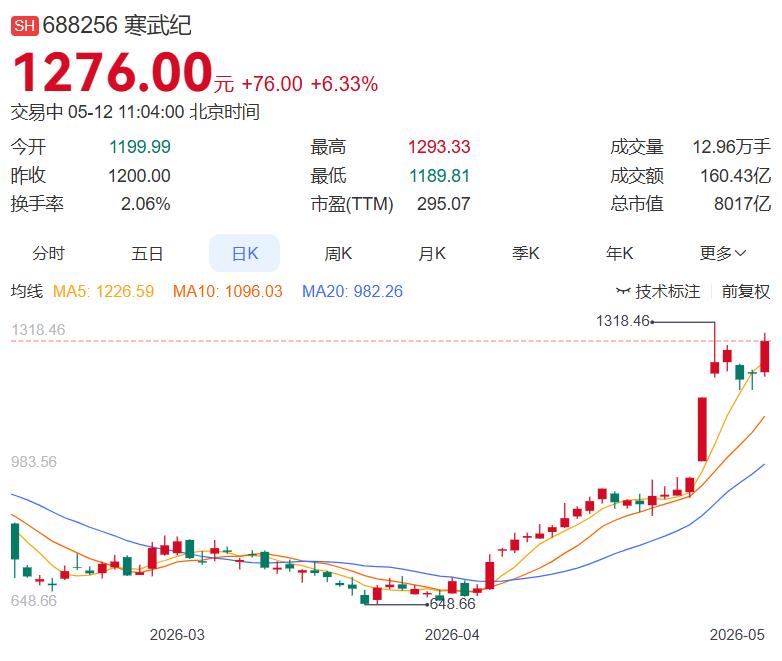
Task: Switch to the 分时 tab
Action: pyautogui.click(x=48, y=253)
